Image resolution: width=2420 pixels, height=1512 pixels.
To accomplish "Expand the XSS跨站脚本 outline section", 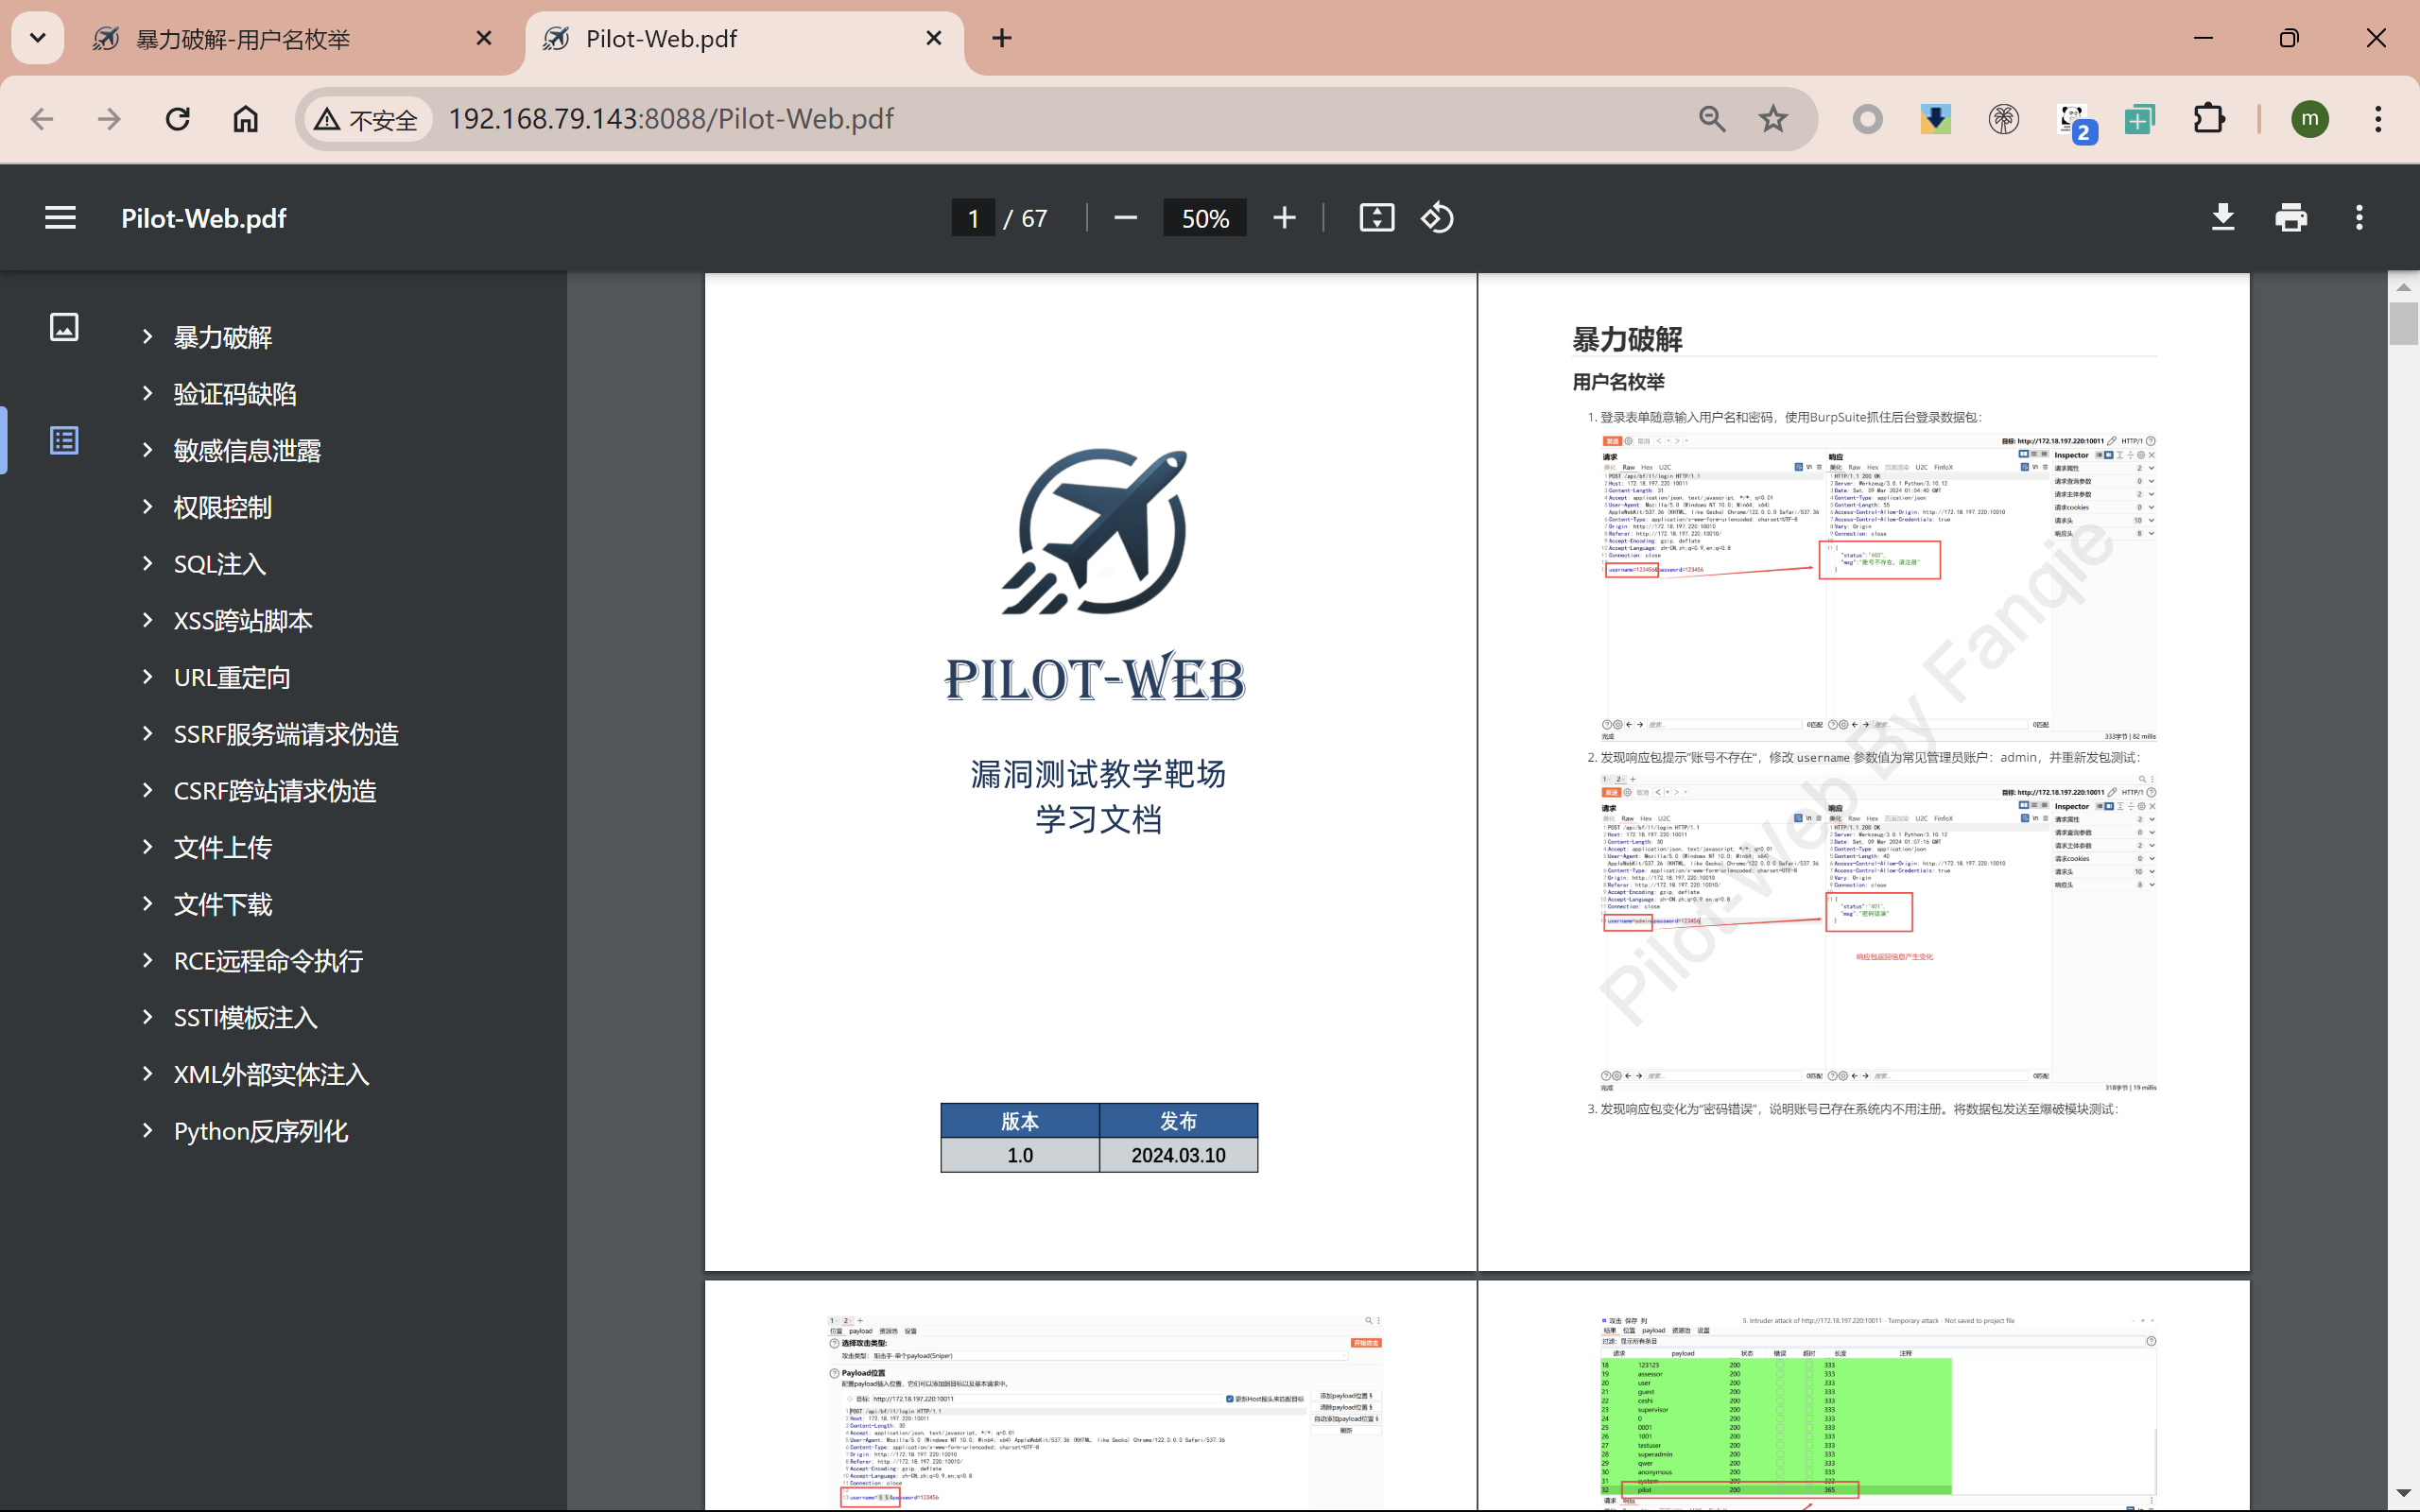I will point(147,620).
